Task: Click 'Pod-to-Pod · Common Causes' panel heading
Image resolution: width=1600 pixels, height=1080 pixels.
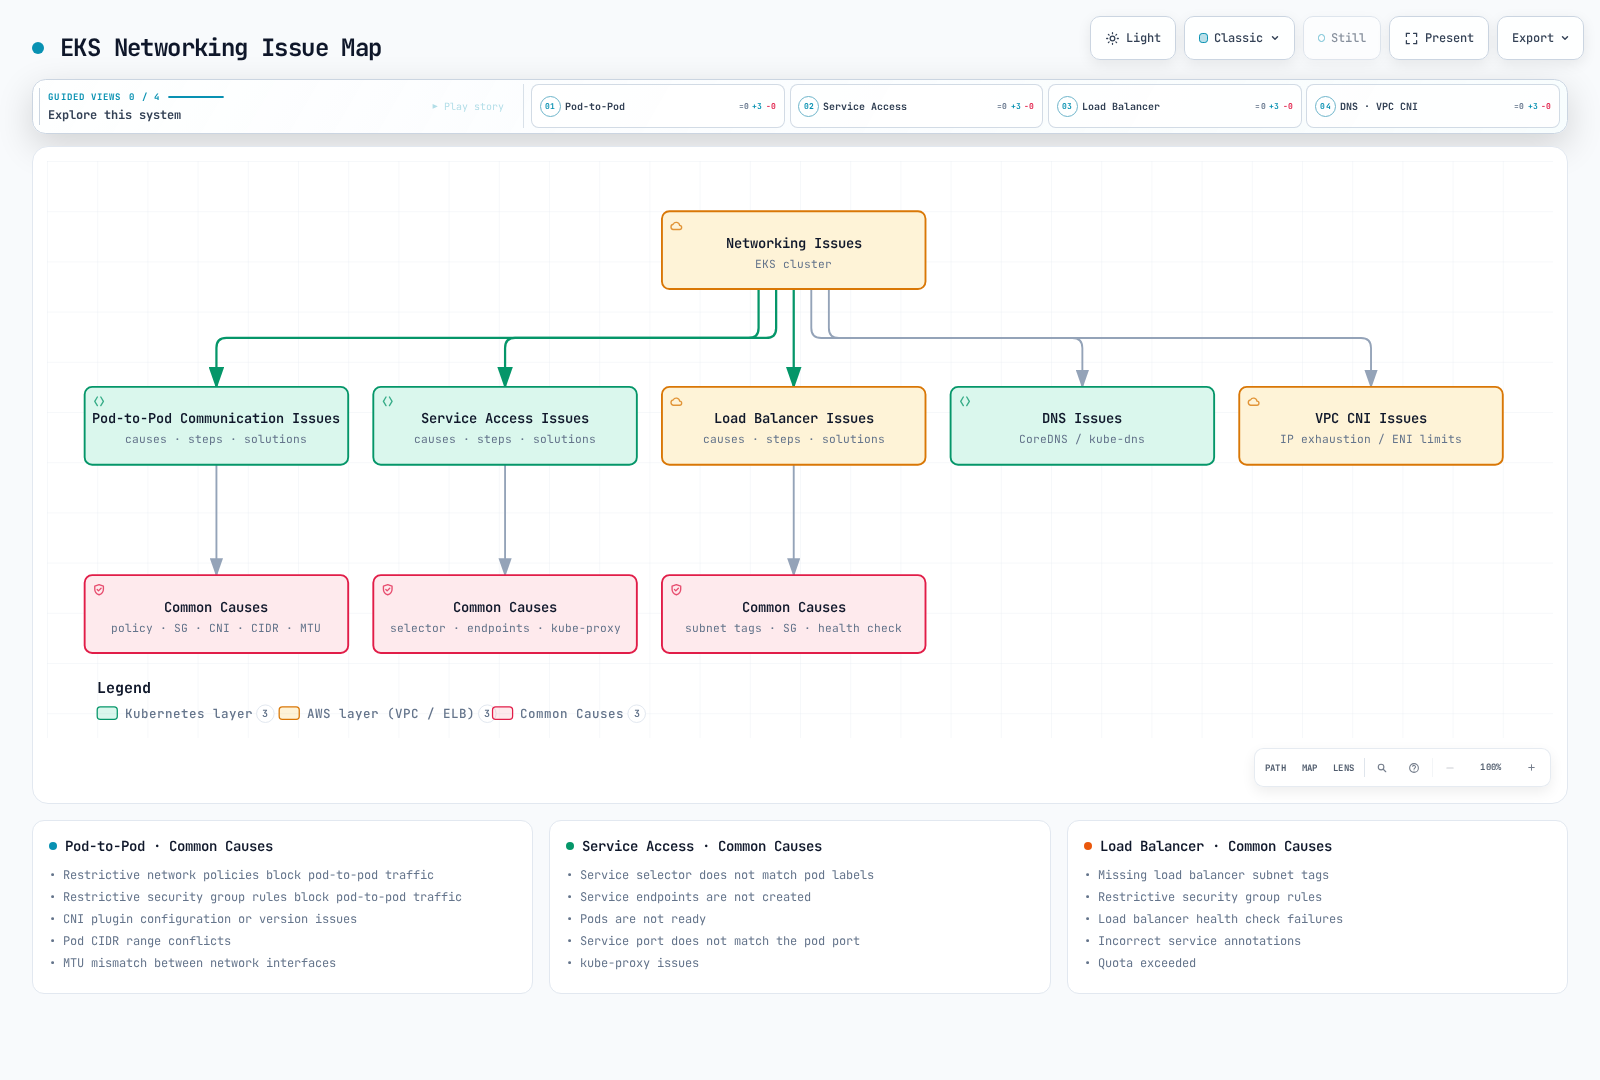Action: pyautogui.click(x=169, y=846)
